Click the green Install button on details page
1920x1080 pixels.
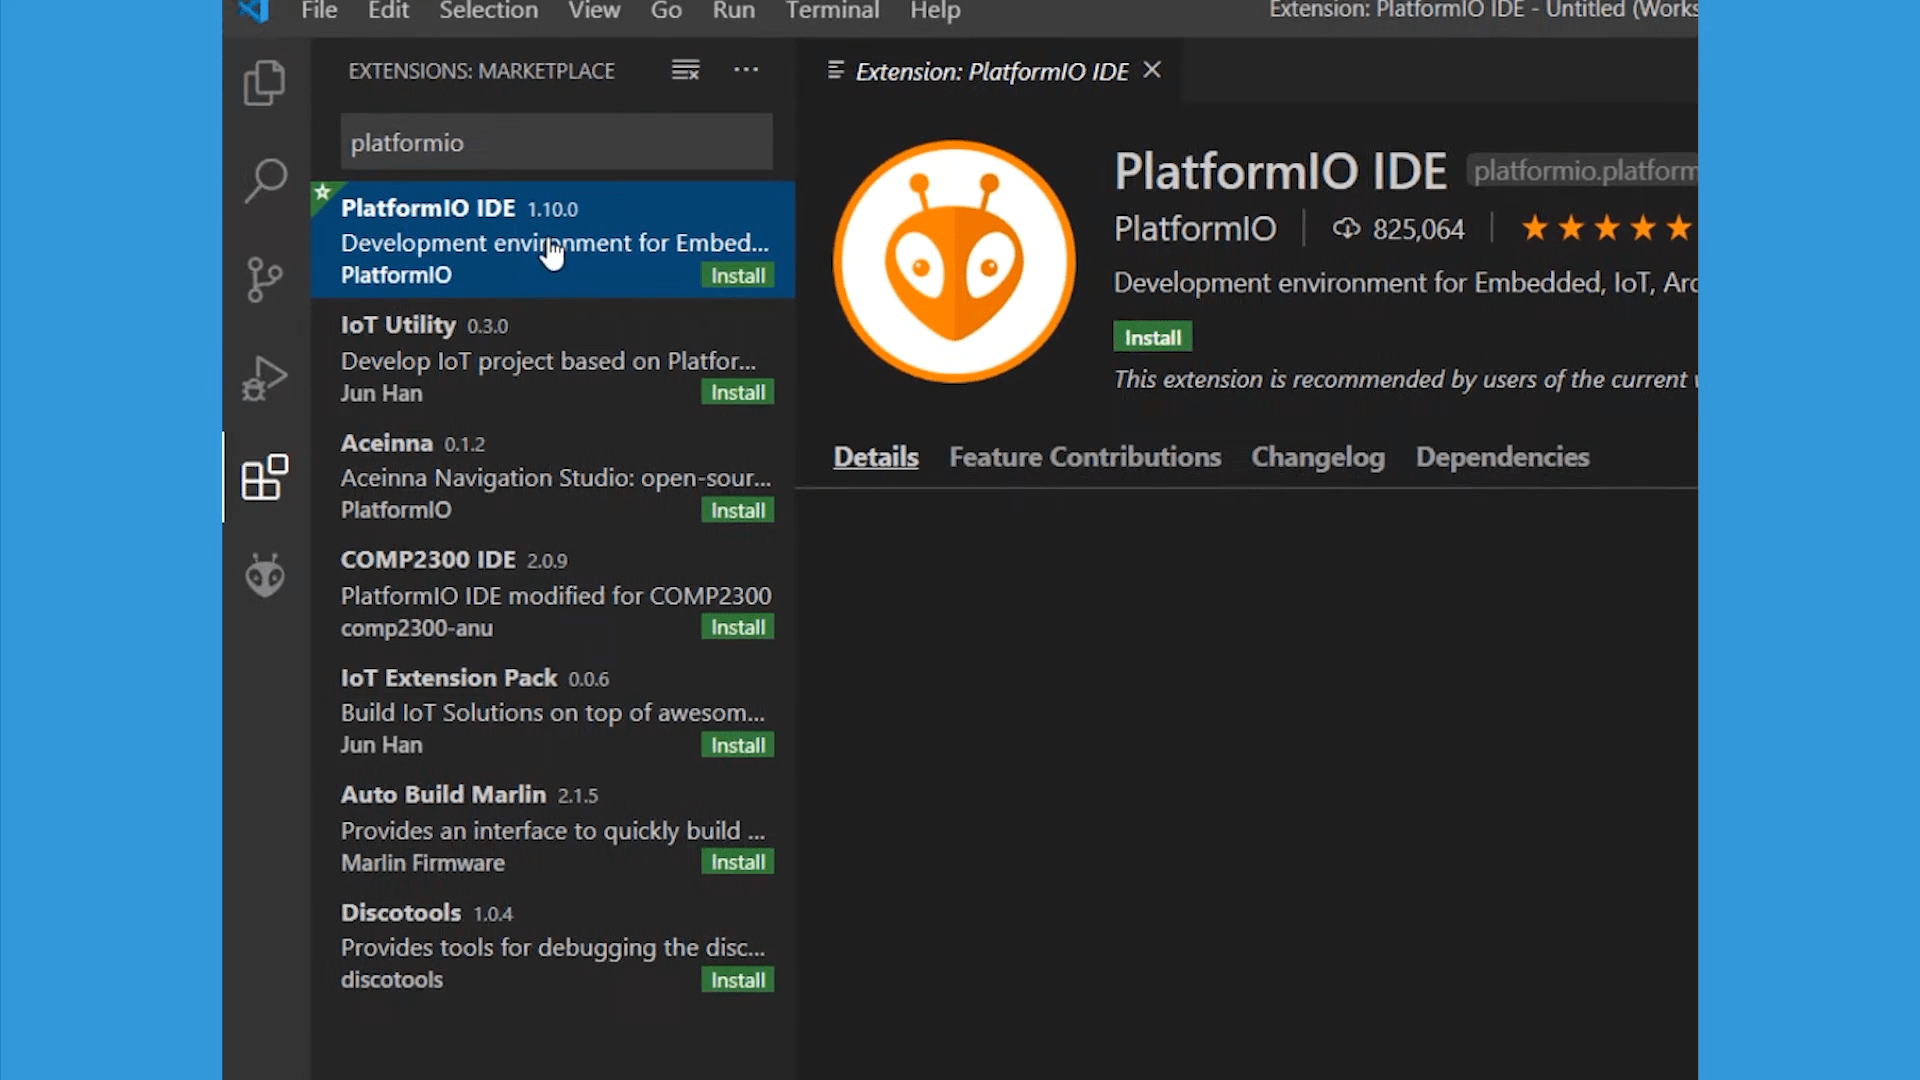click(x=1152, y=338)
